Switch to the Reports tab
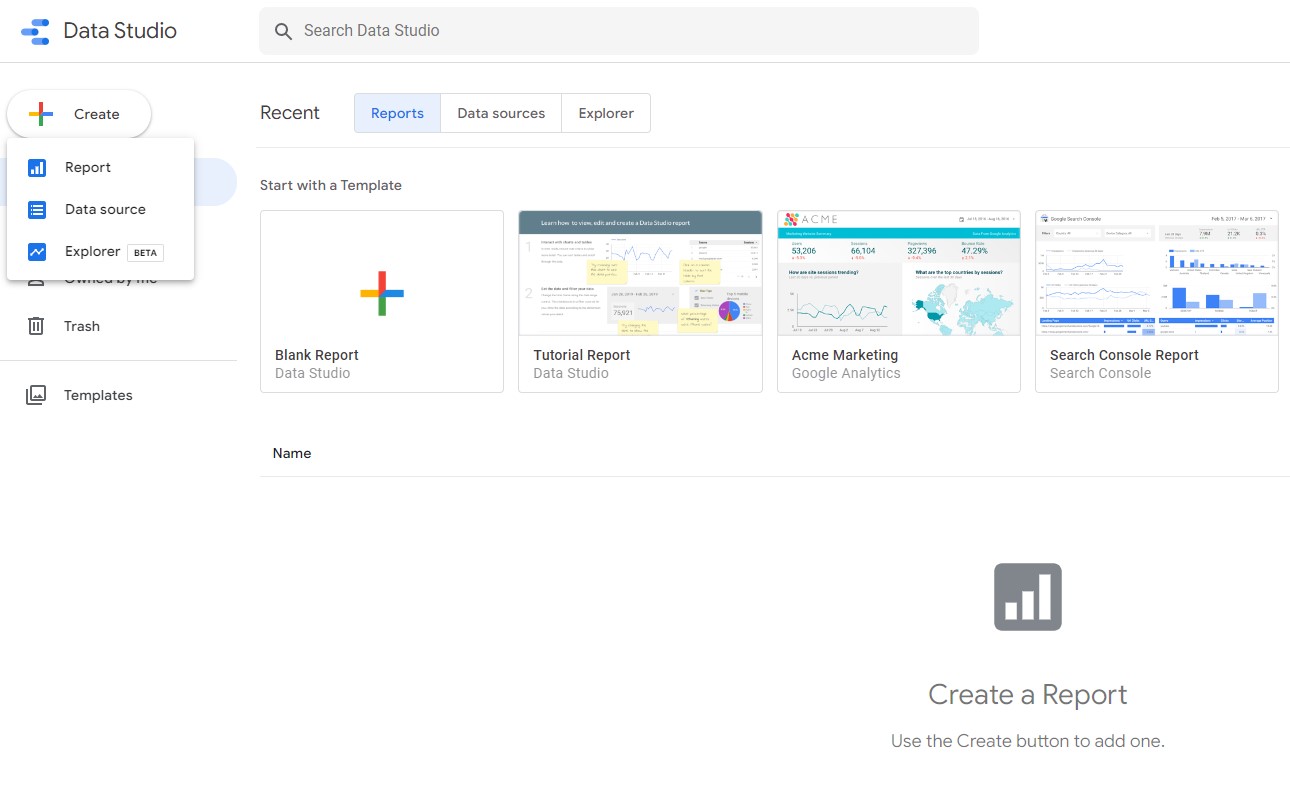1290x785 pixels. point(397,113)
